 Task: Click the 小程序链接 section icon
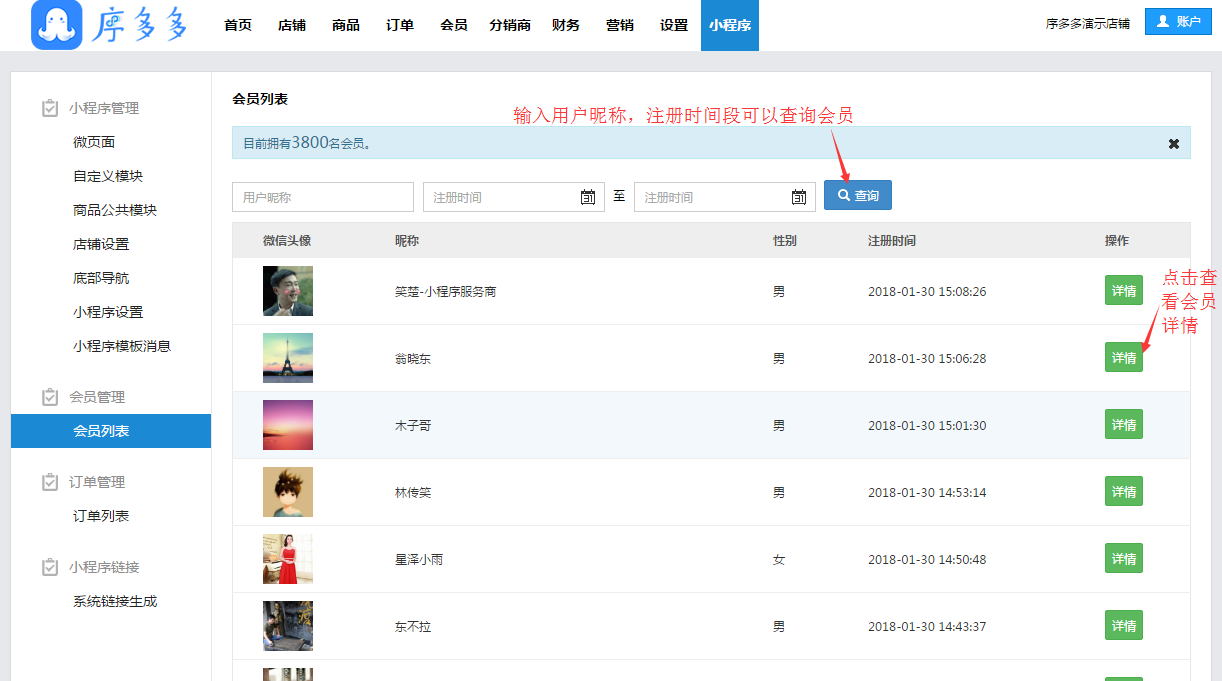[50, 567]
